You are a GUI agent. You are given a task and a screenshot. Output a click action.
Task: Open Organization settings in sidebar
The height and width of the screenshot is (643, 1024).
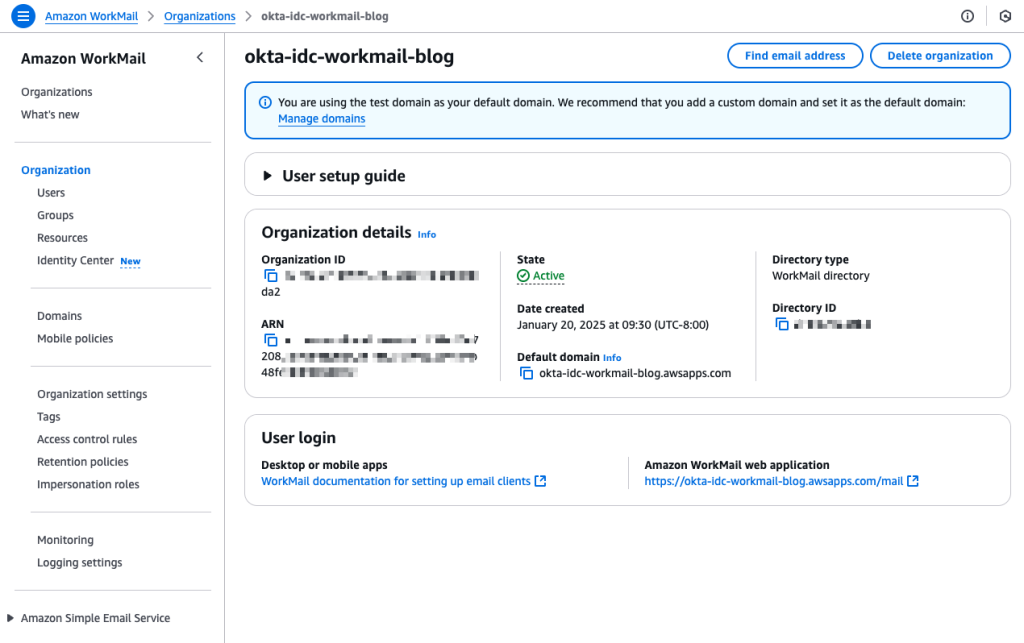click(92, 394)
